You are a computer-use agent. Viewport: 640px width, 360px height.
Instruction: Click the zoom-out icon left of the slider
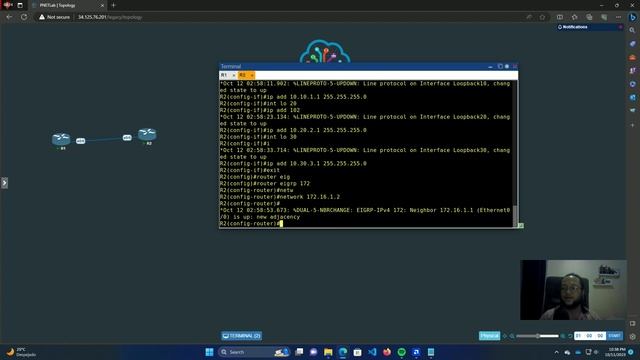(x=512, y=336)
